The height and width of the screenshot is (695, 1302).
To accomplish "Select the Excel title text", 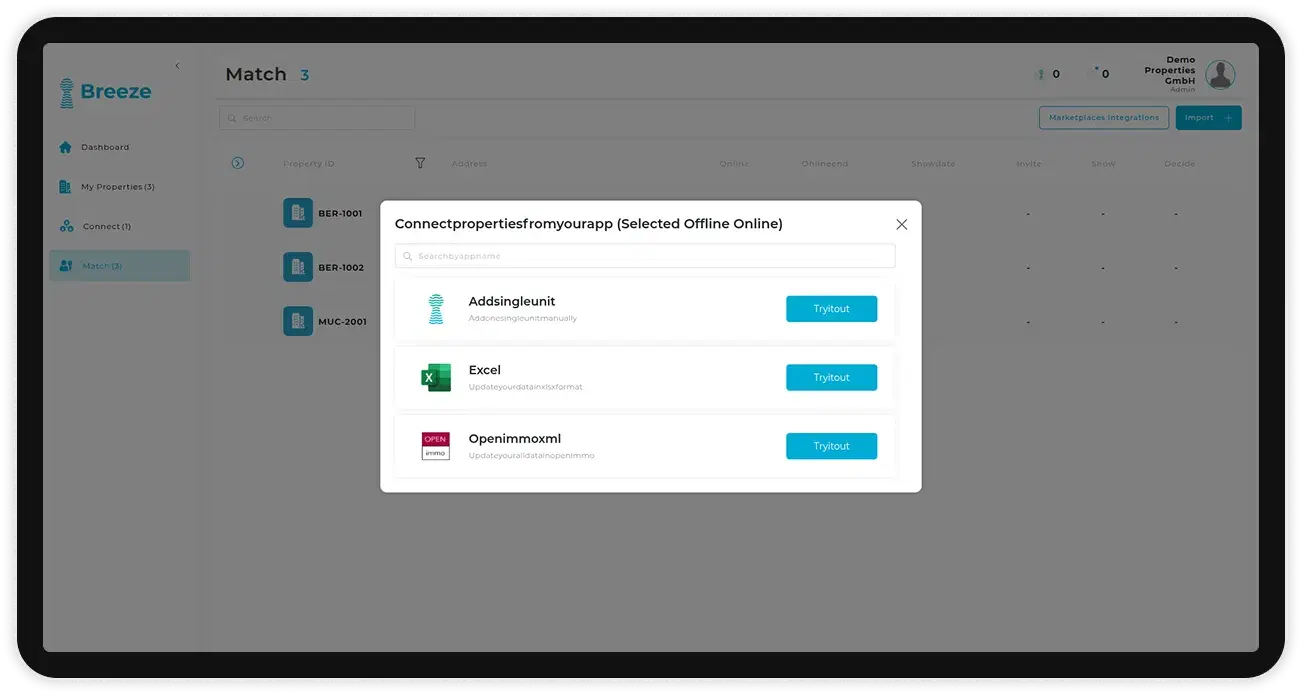I will tap(485, 370).
